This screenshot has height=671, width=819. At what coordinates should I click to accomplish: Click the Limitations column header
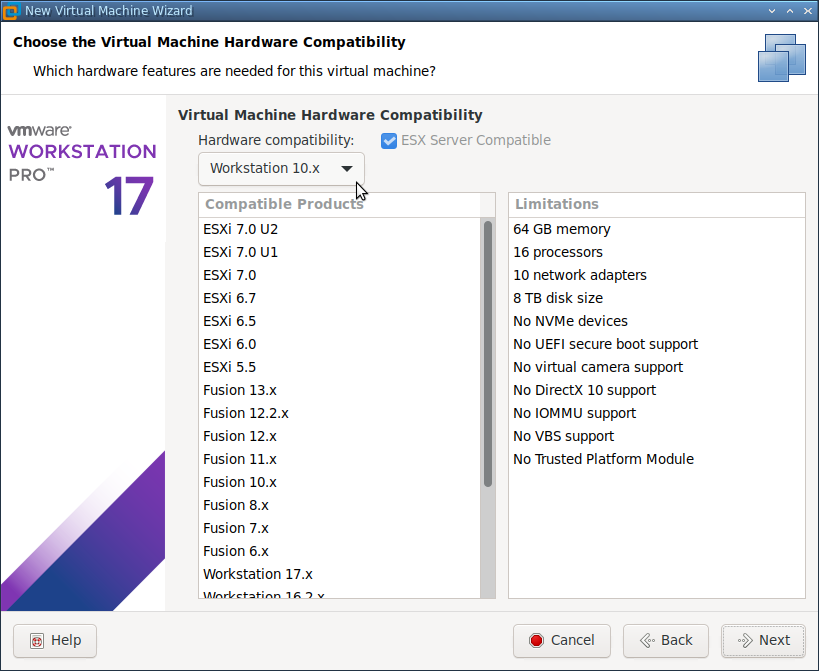657,204
